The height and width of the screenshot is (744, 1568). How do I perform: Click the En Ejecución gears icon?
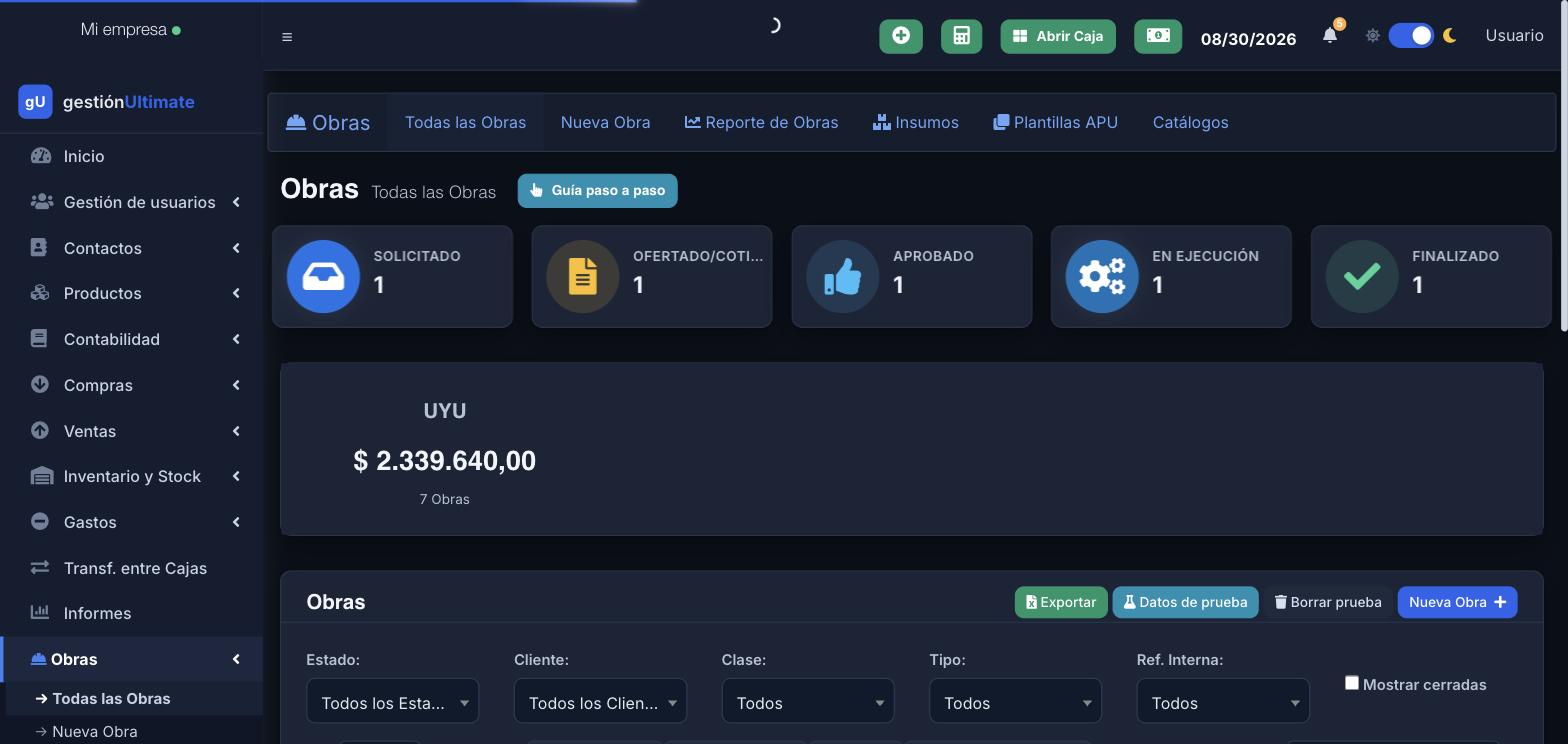(1102, 276)
